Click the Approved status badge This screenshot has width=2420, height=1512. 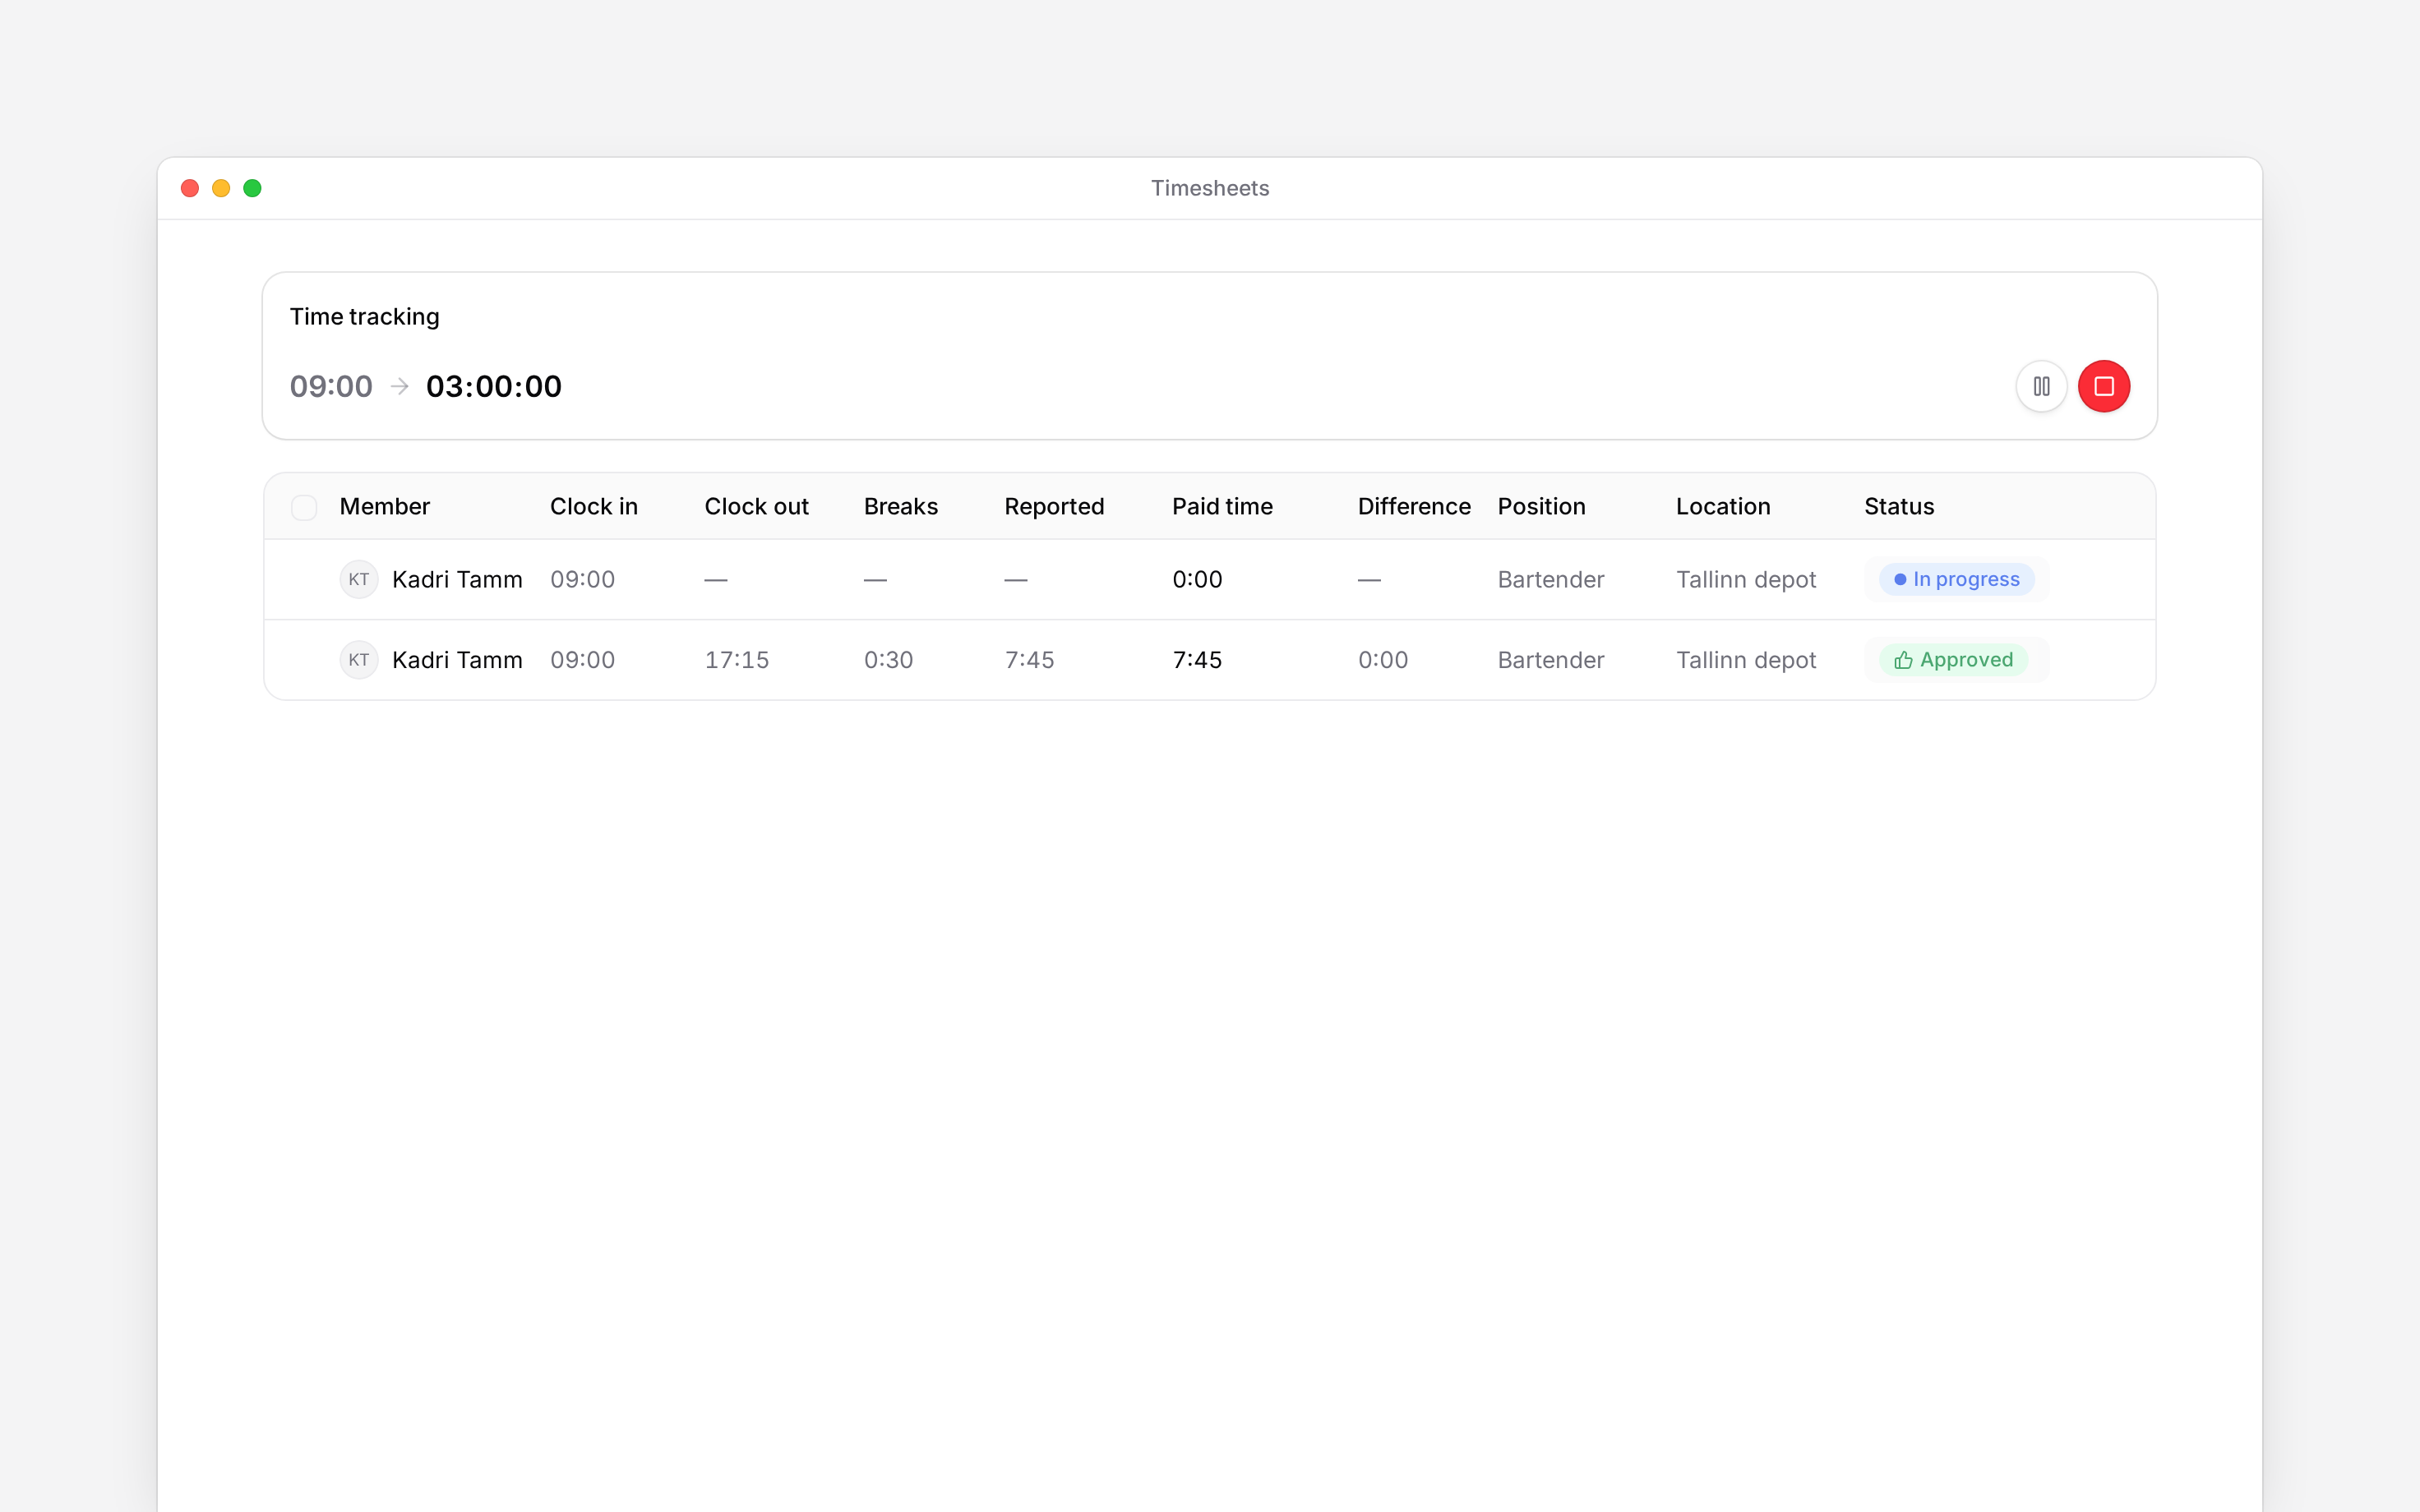pyautogui.click(x=1953, y=660)
